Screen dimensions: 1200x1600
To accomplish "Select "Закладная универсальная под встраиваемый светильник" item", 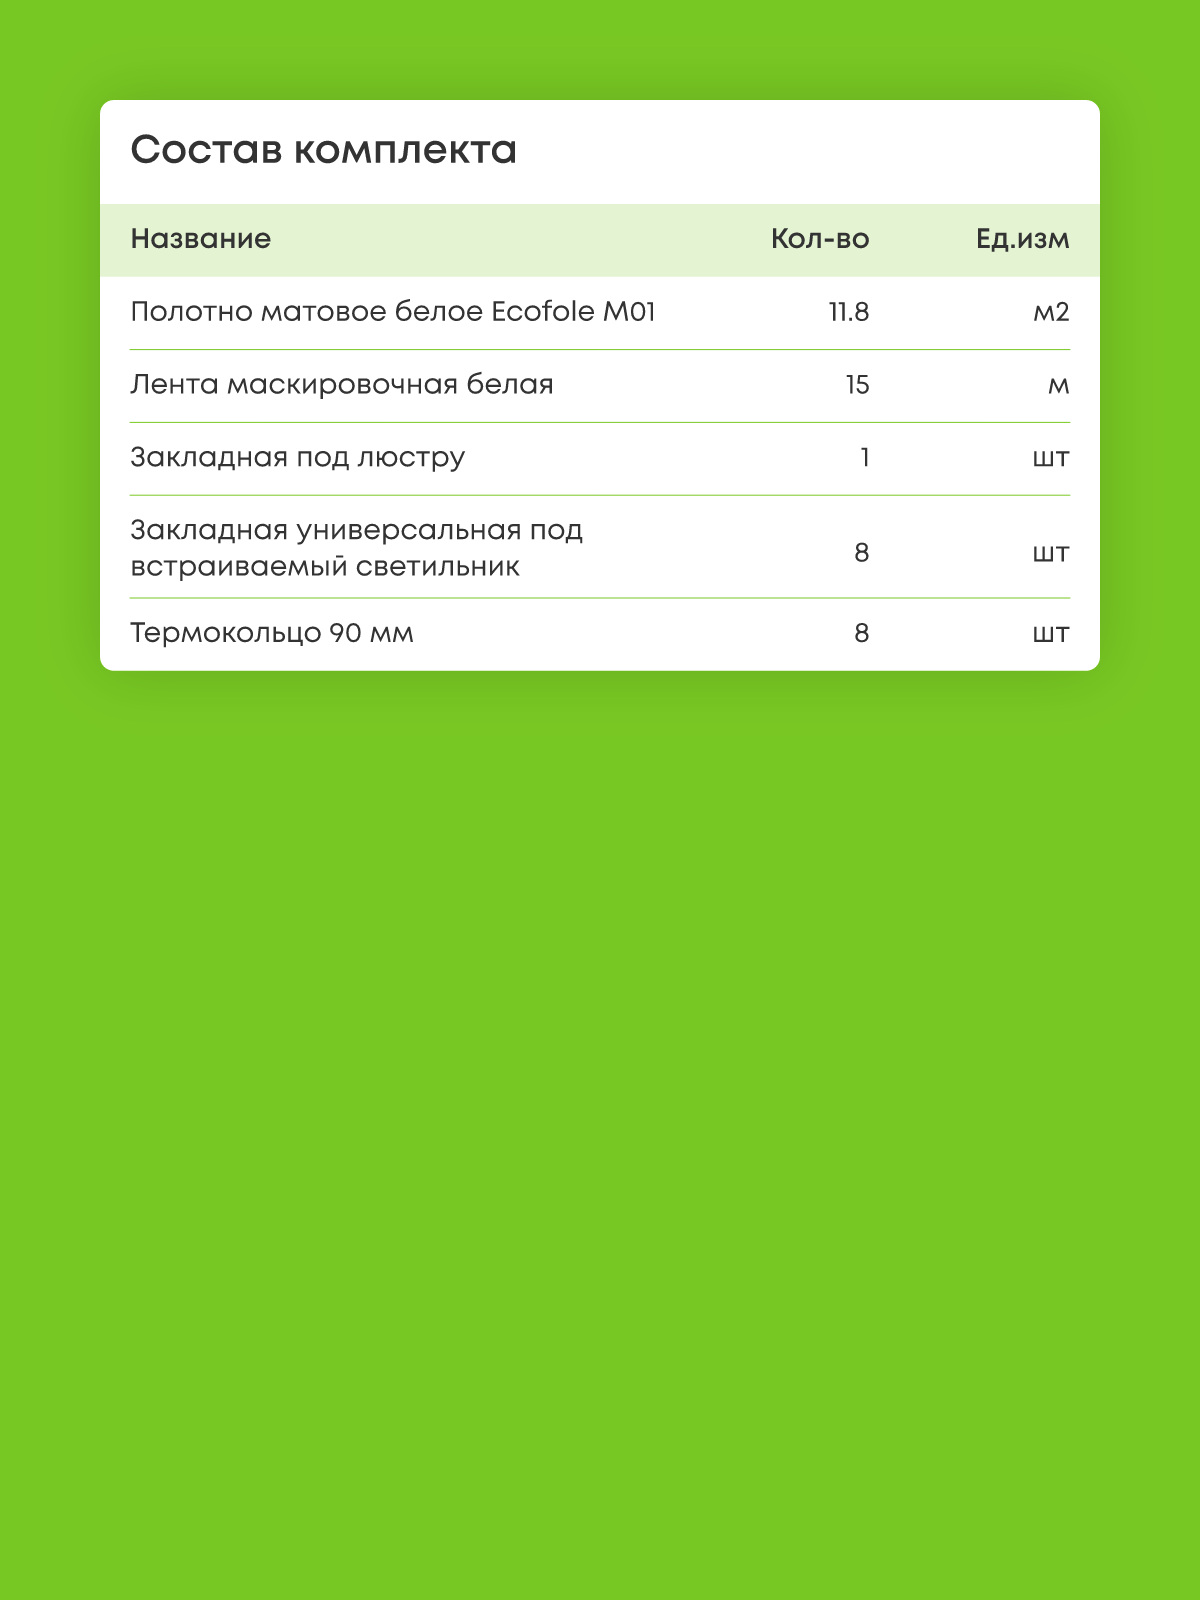I will tap(356, 548).
